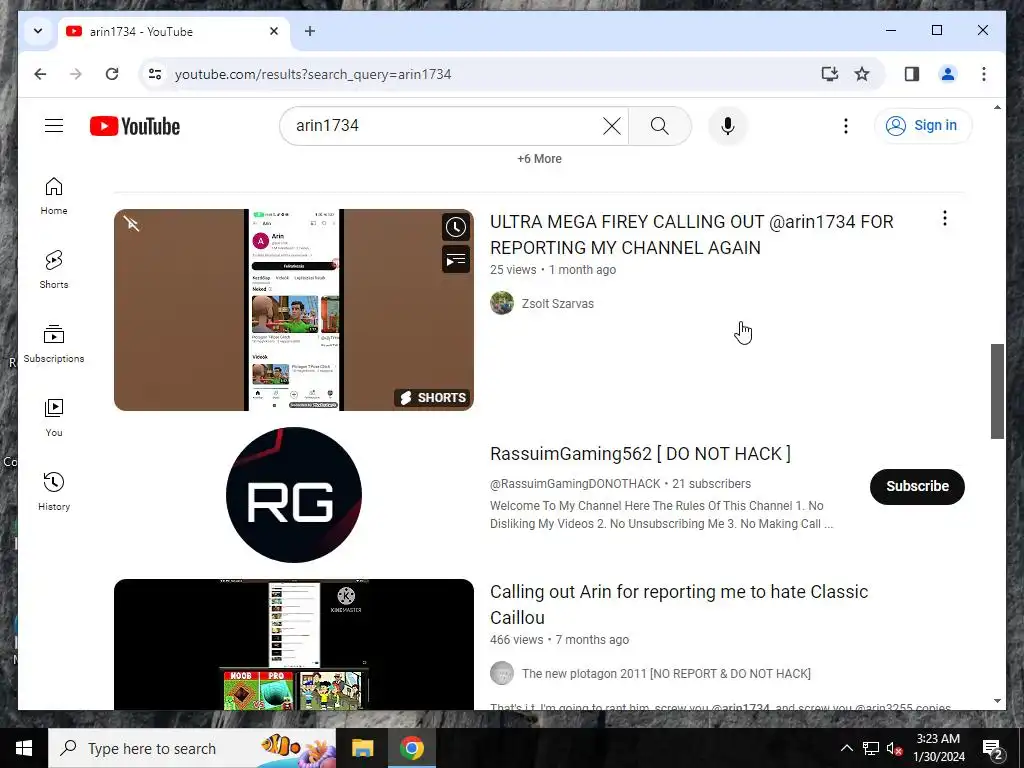Open volume icon in system tray

point(894,748)
